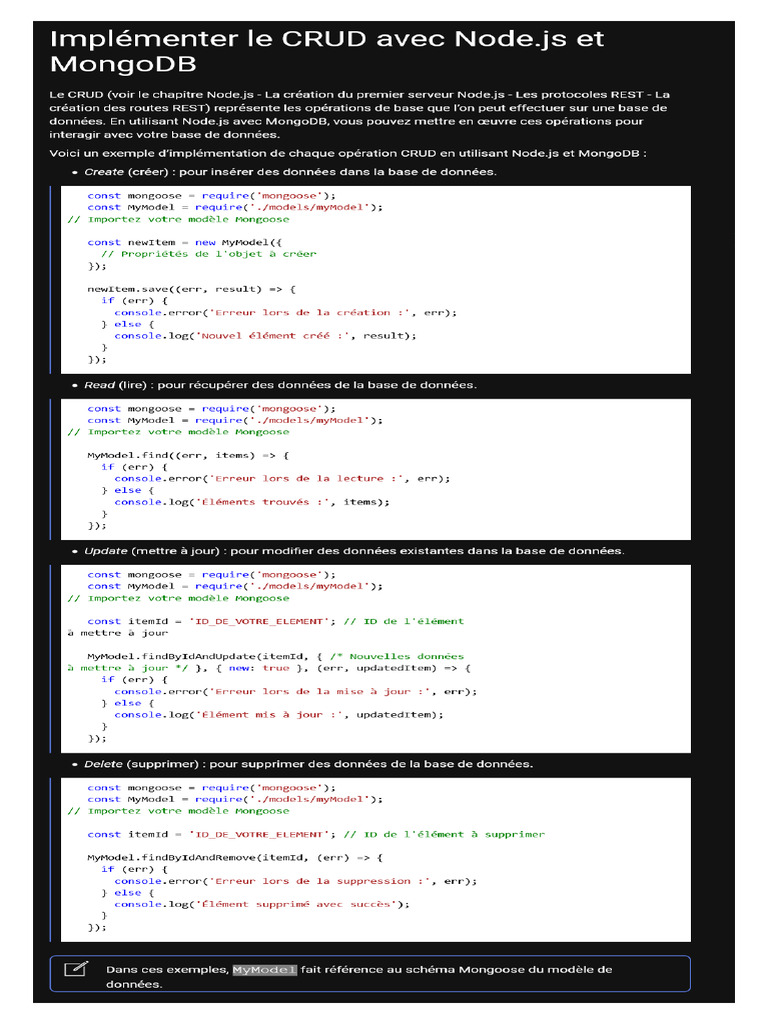Click 'Erreur lors de la lecture' string
This screenshot has height=1024, width=768.
[306, 478]
